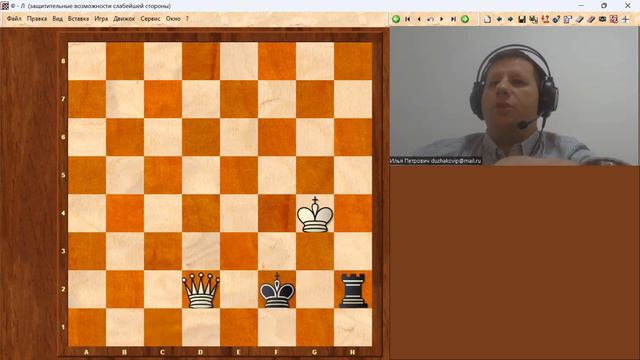Click the dark green left arrow icon
640x360 pixels.
click(x=499, y=19)
